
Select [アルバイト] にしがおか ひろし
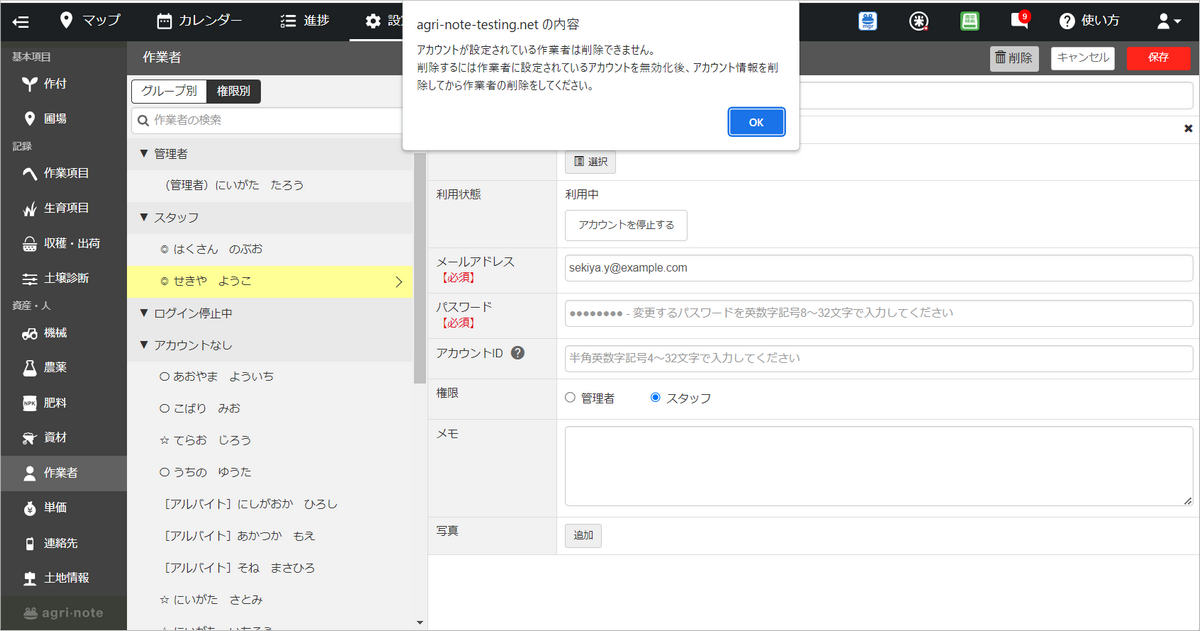coord(270,504)
